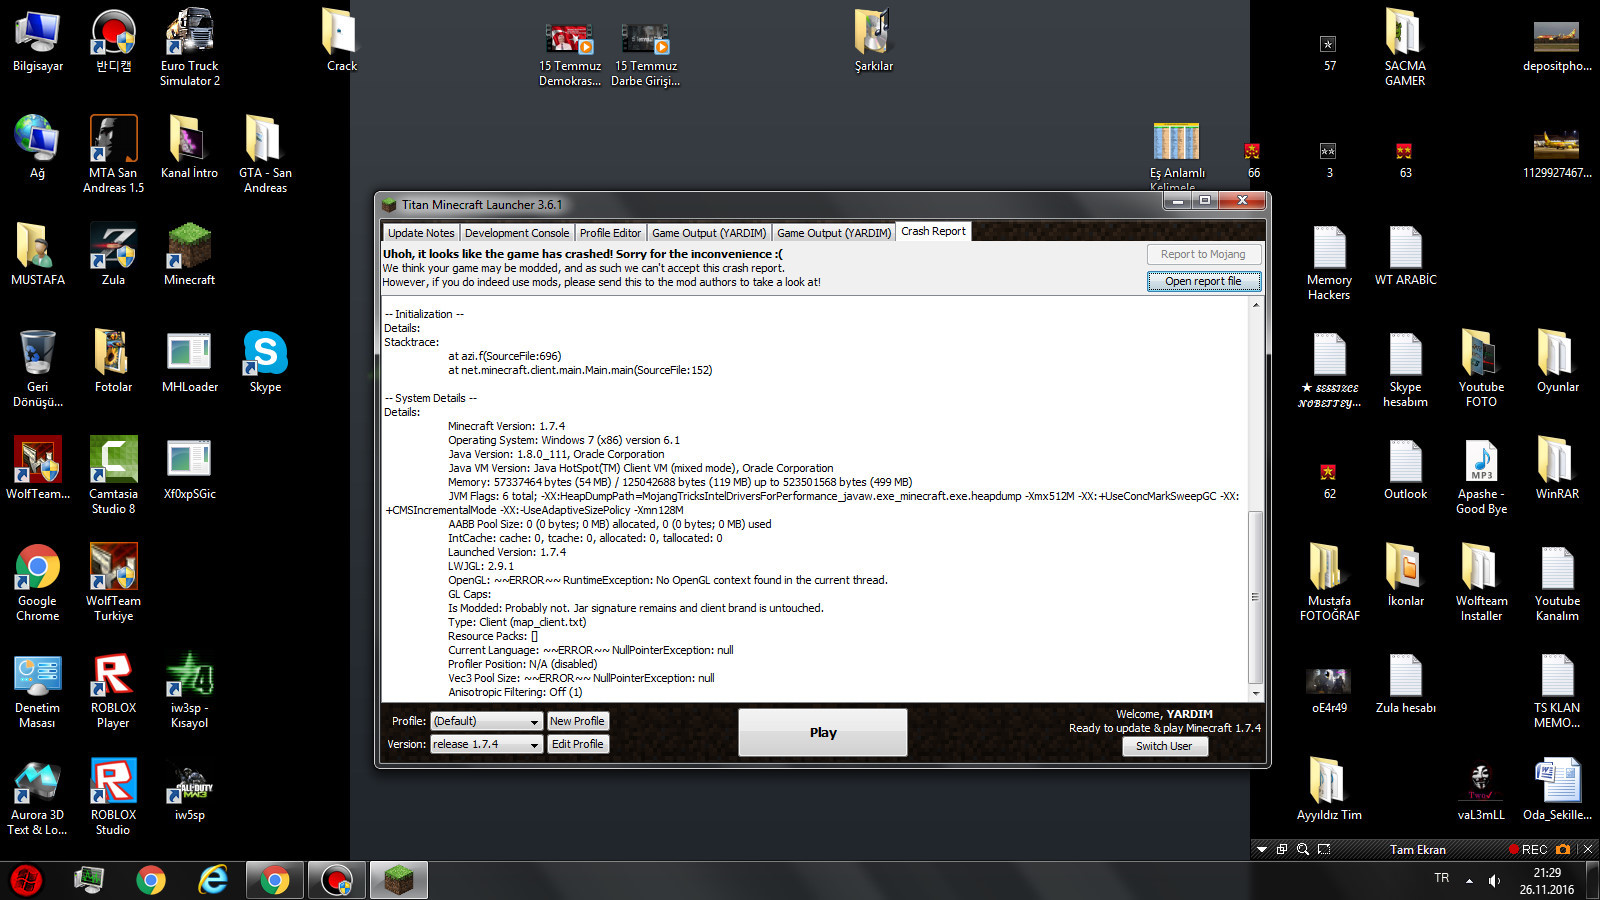Open the WinRAR folder icon
Image resolution: width=1600 pixels, height=900 pixels.
1557,468
